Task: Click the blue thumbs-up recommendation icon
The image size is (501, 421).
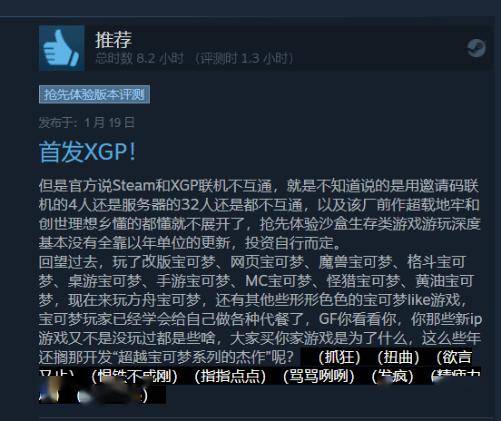Action: (x=62, y=48)
